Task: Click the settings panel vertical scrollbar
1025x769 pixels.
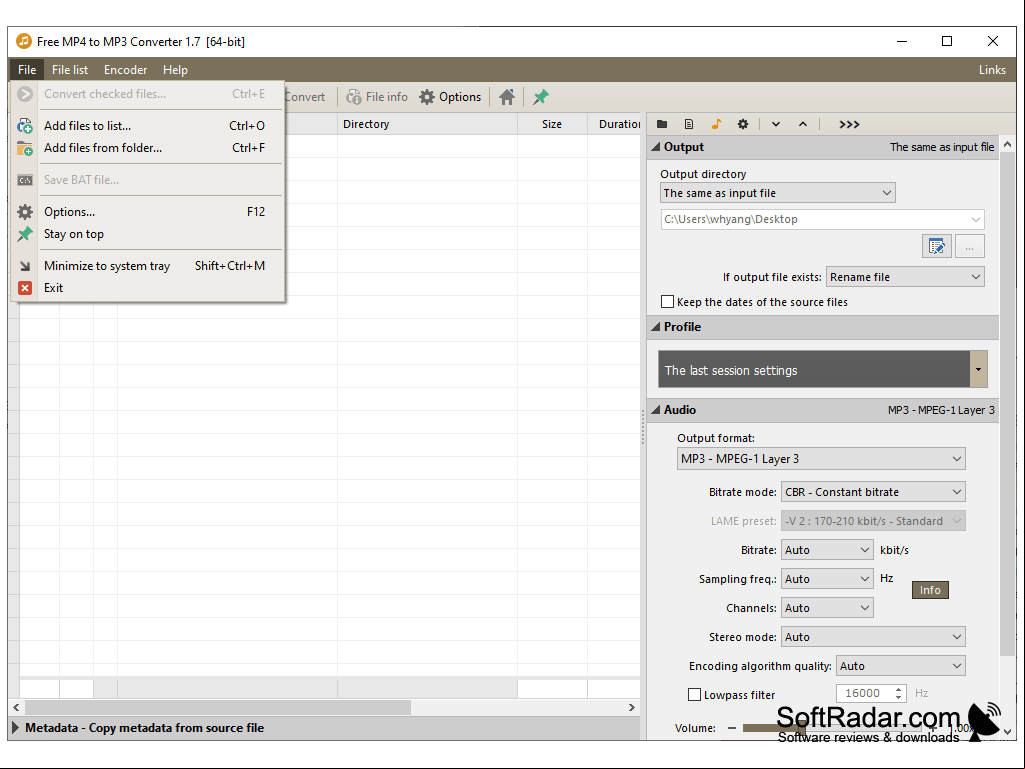Action: [x=1007, y=405]
